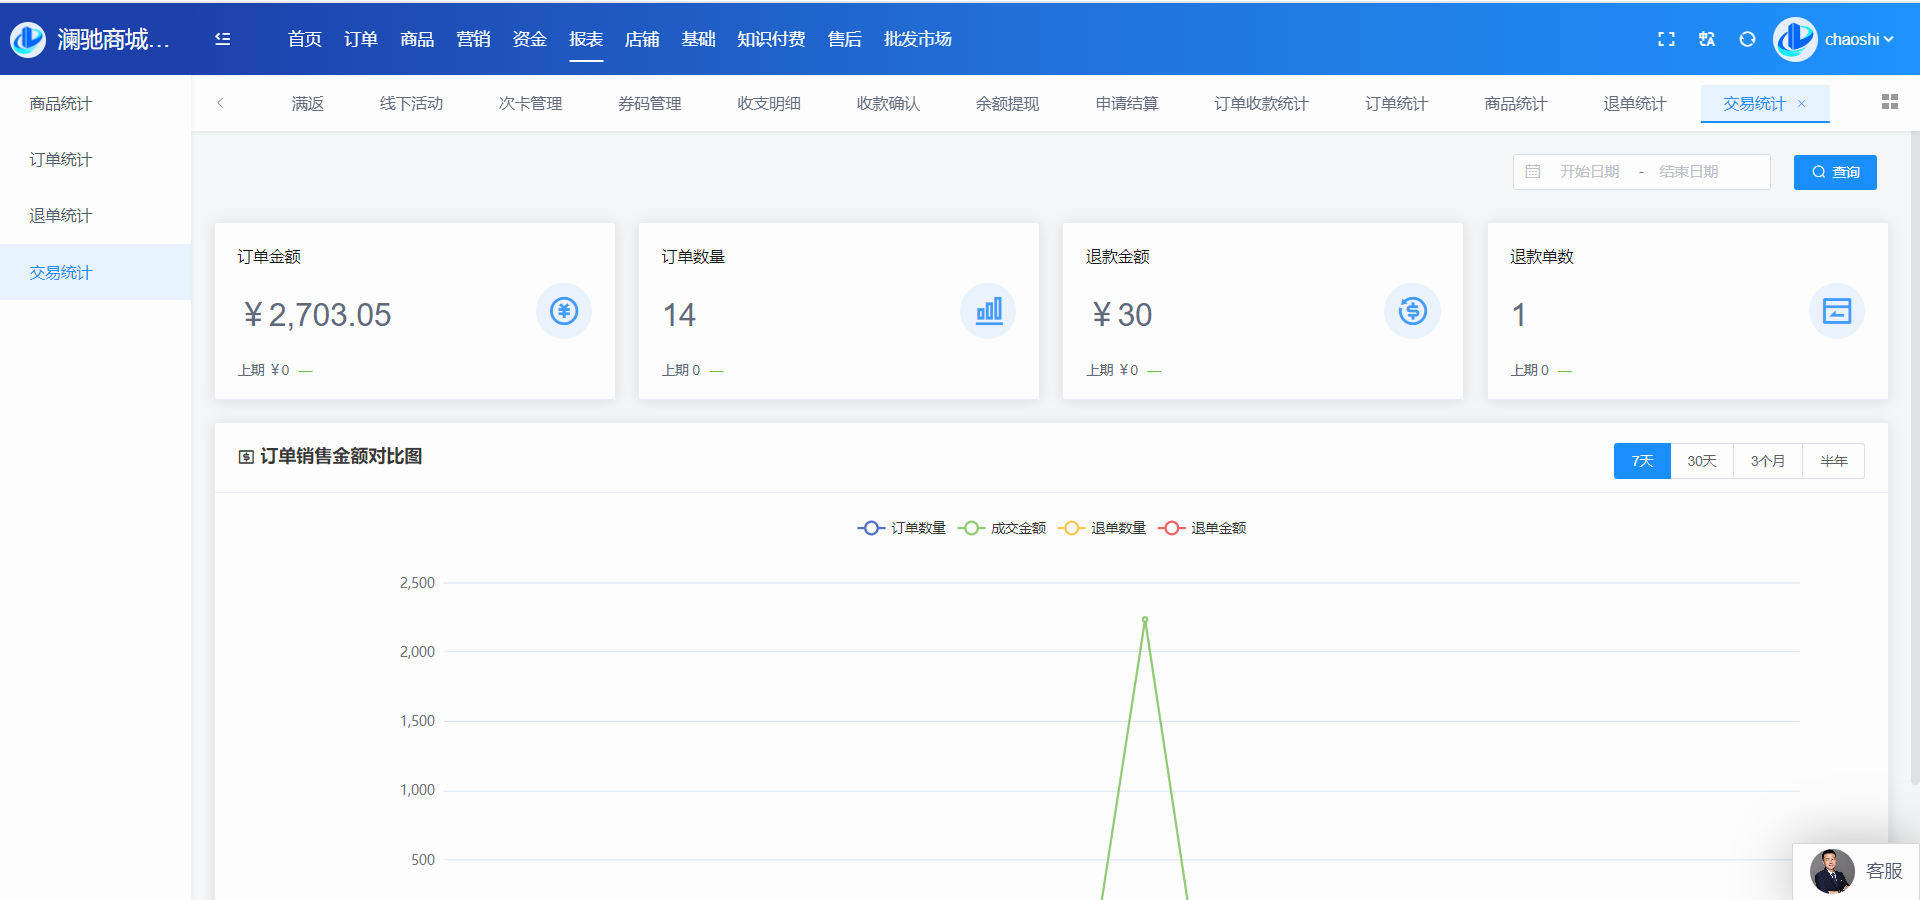
Task: Click the order amount yen icon
Action: (x=564, y=311)
